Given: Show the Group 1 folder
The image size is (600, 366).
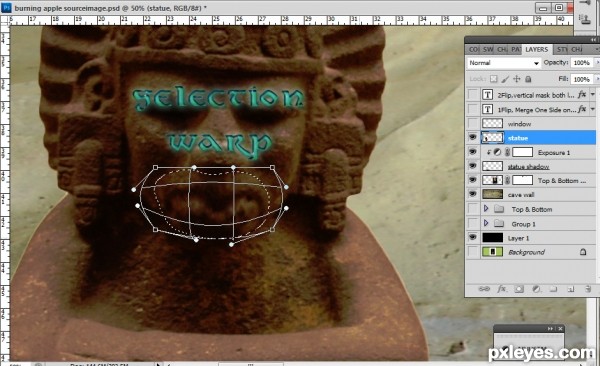Looking at the screenshot, I should [473, 224].
